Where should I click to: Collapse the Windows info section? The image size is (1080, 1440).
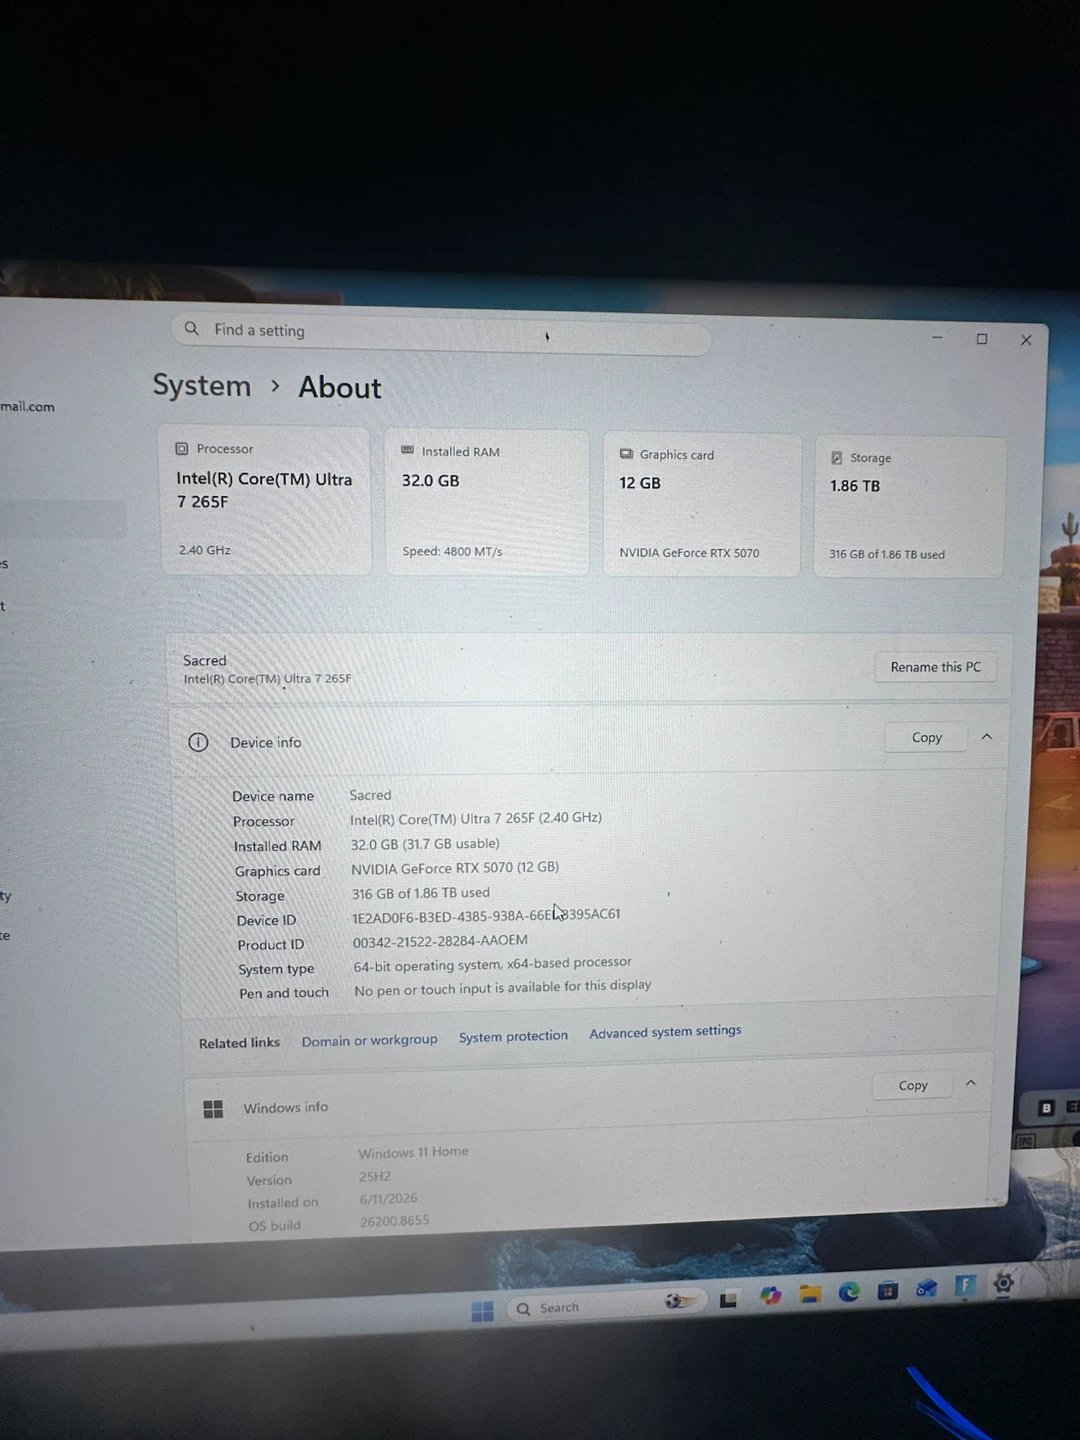(x=970, y=1084)
